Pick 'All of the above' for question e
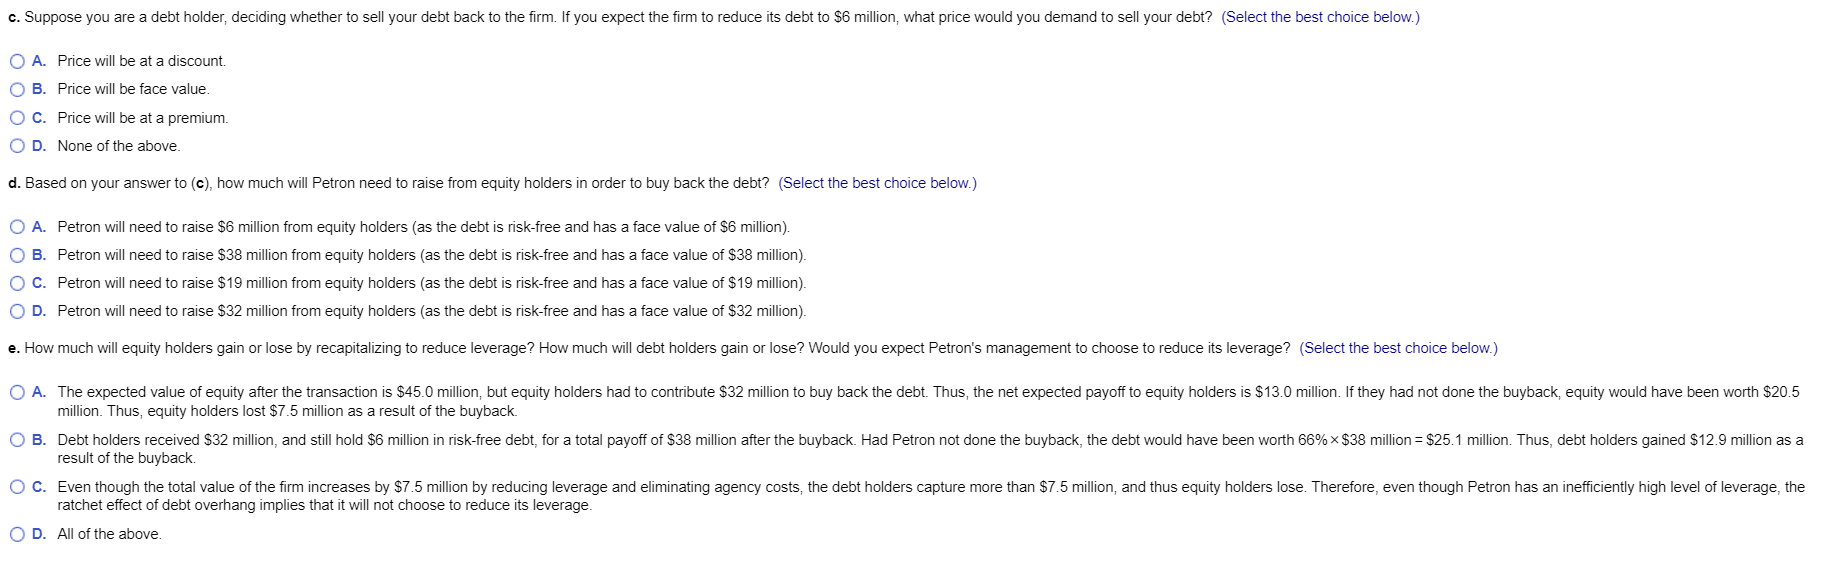Screen dimensions: 1826x566 (17, 534)
